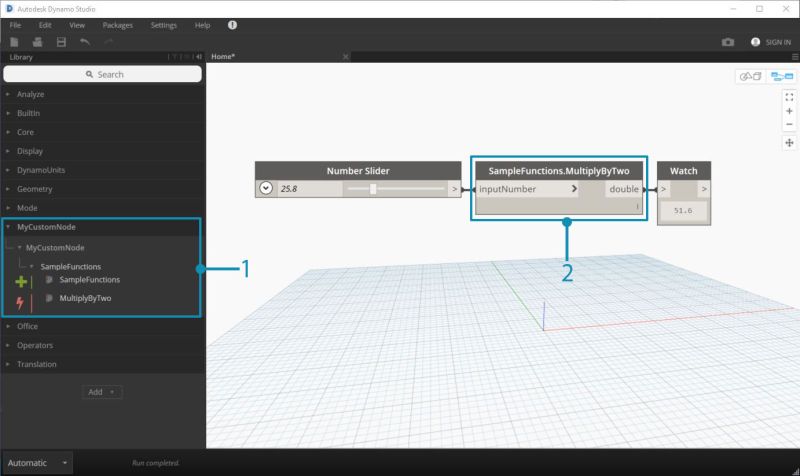Open the Help menu
Screen dimensions: 800x476
[x=202, y=25]
